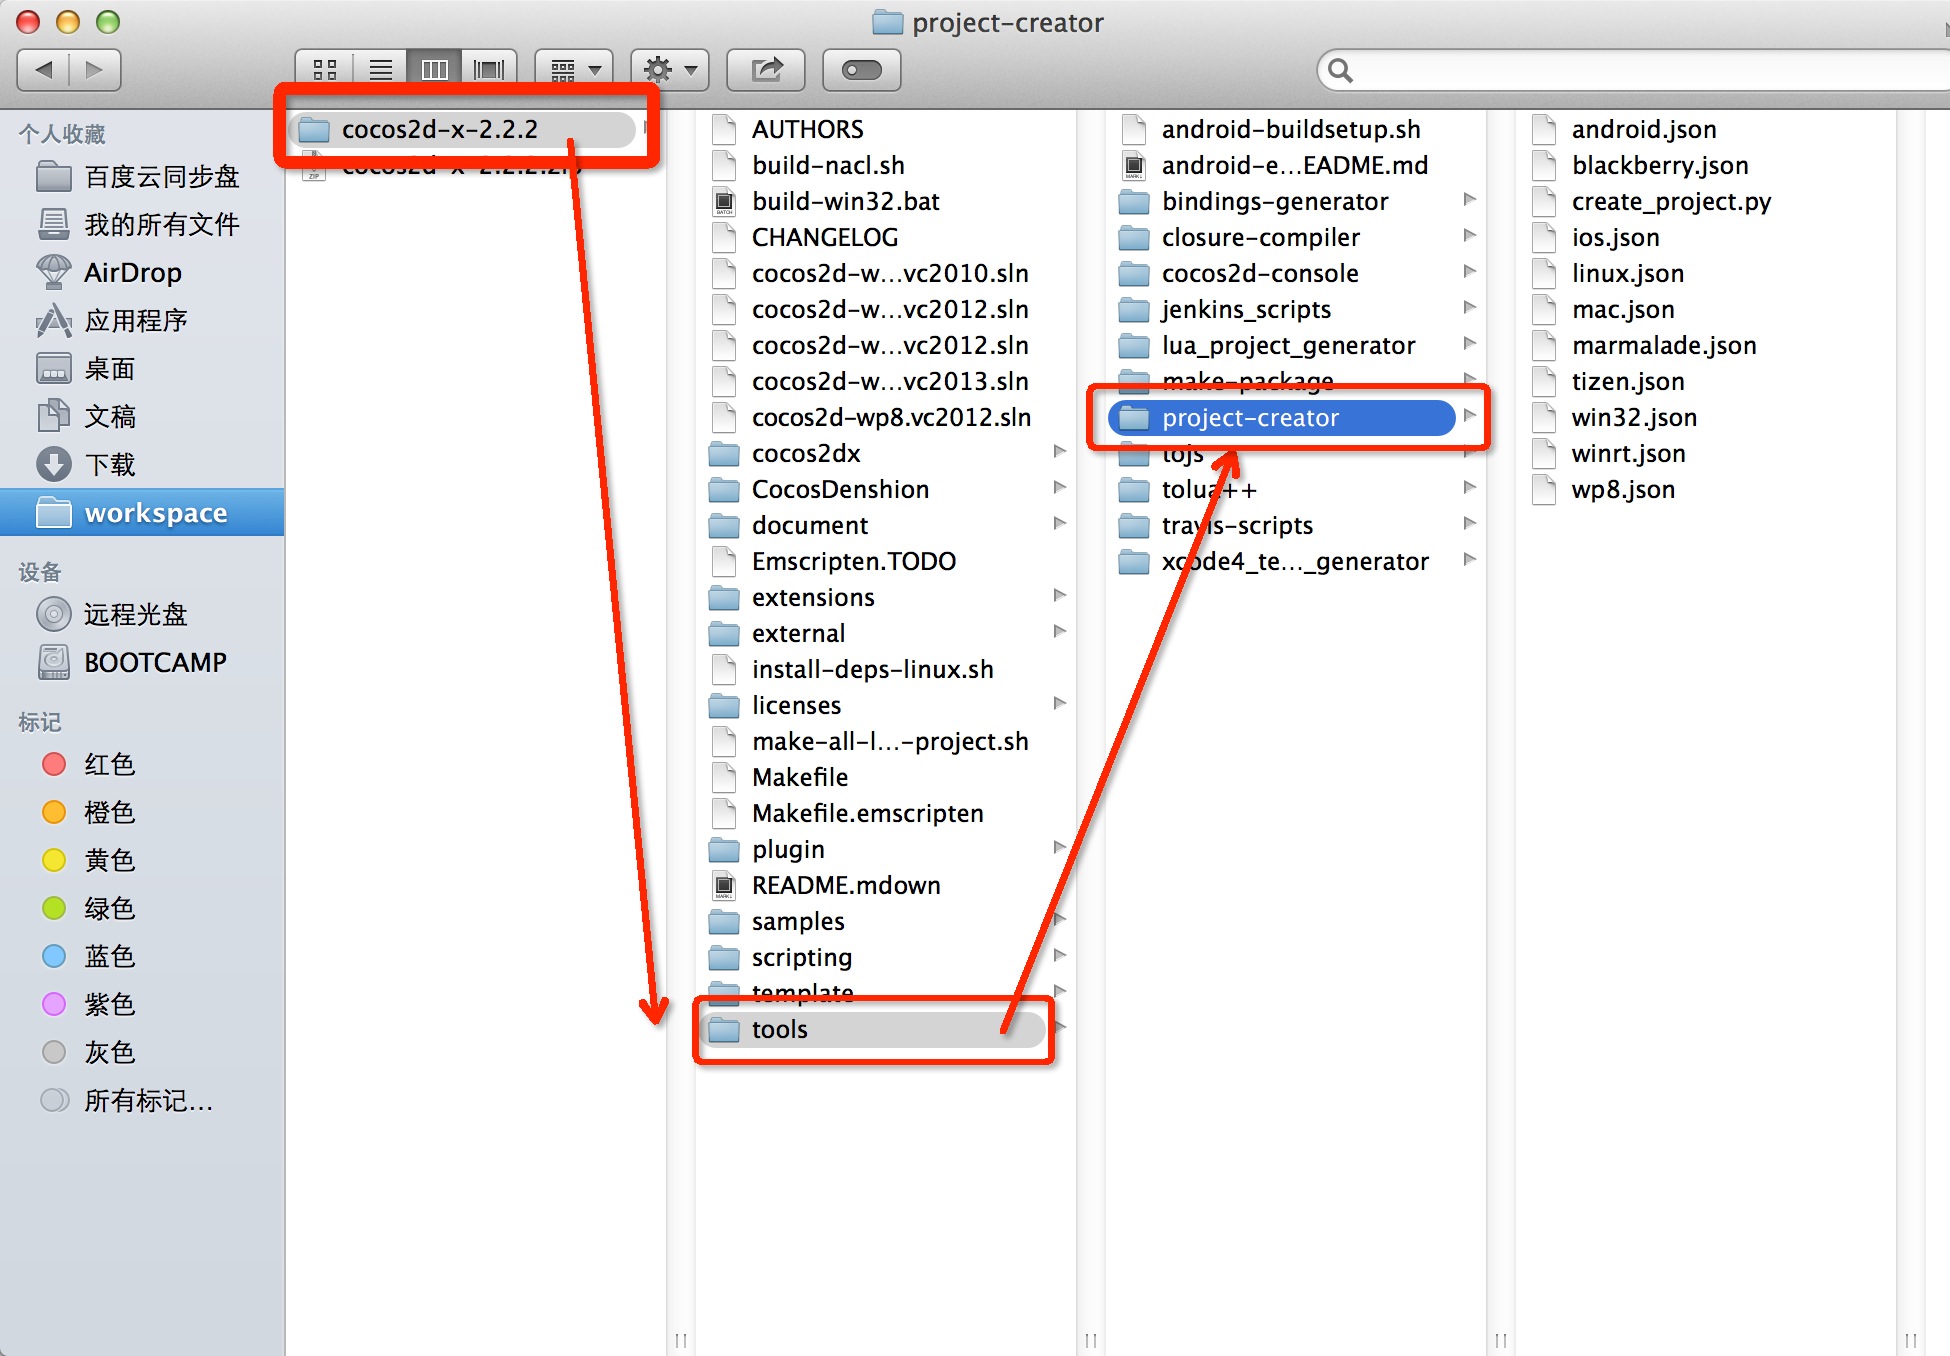Select 我的所有文件 in the sidebar
The image size is (1950, 1356).
(142, 225)
